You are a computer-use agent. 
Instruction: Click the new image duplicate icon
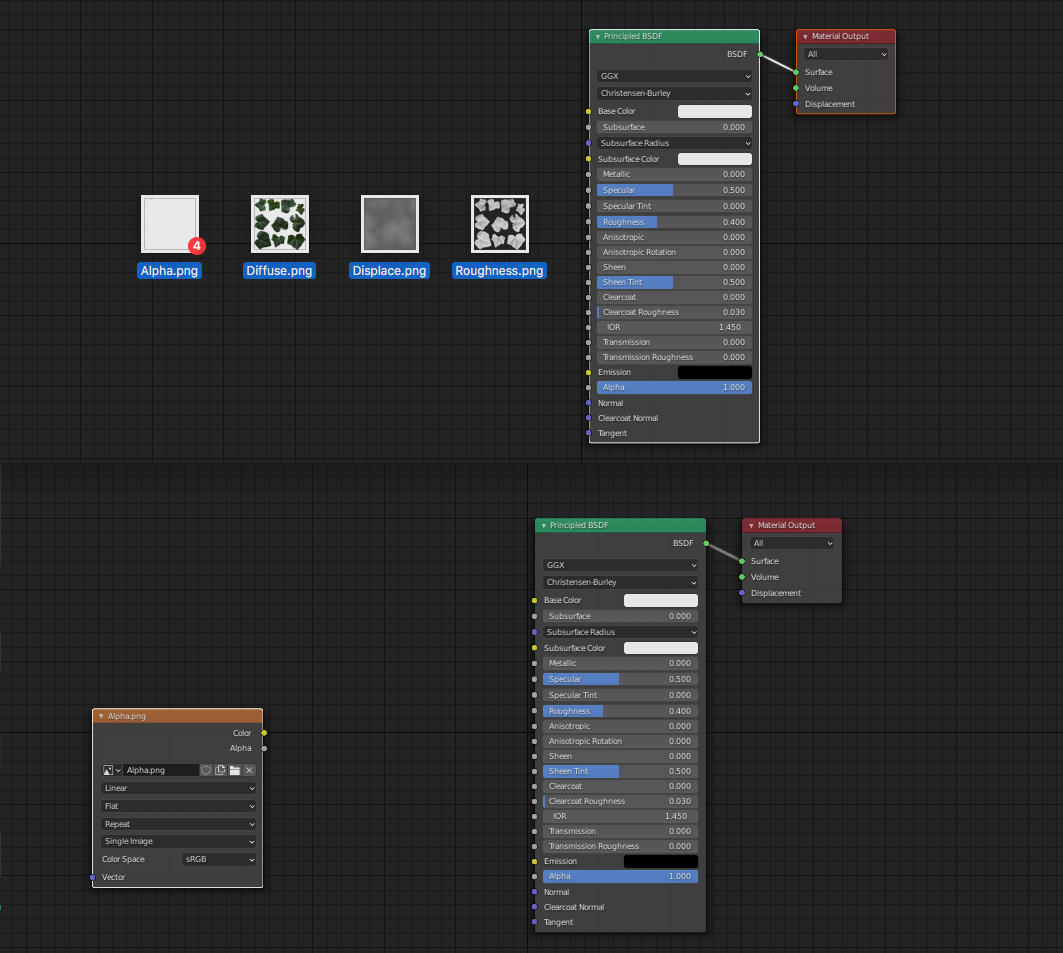tap(220, 770)
